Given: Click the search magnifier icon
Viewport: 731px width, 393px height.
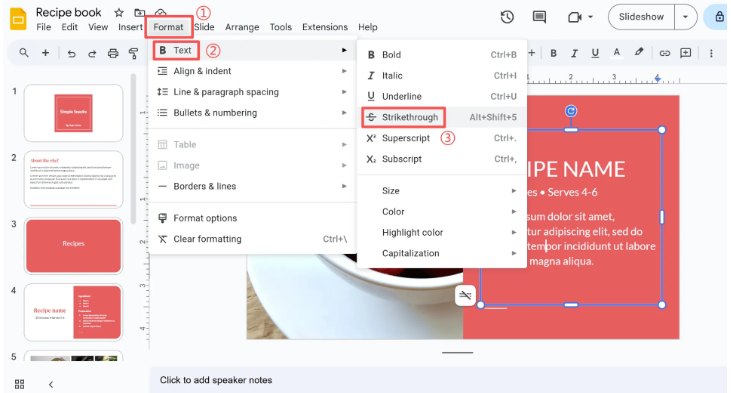Looking at the screenshot, I should pyautogui.click(x=24, y=53).
